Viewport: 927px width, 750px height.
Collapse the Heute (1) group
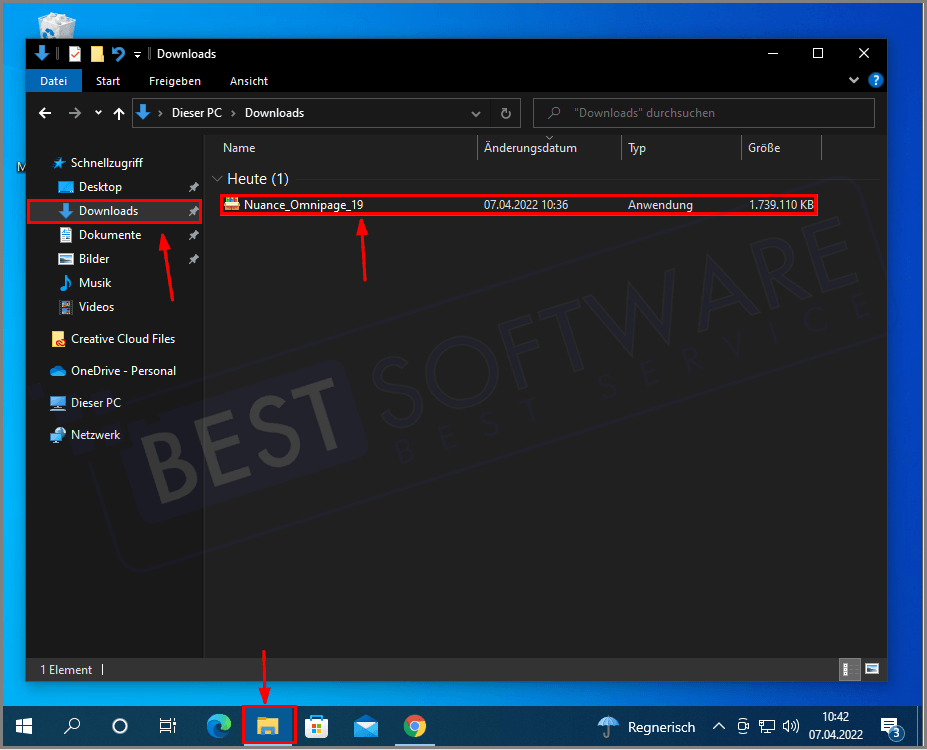[217, 178]
